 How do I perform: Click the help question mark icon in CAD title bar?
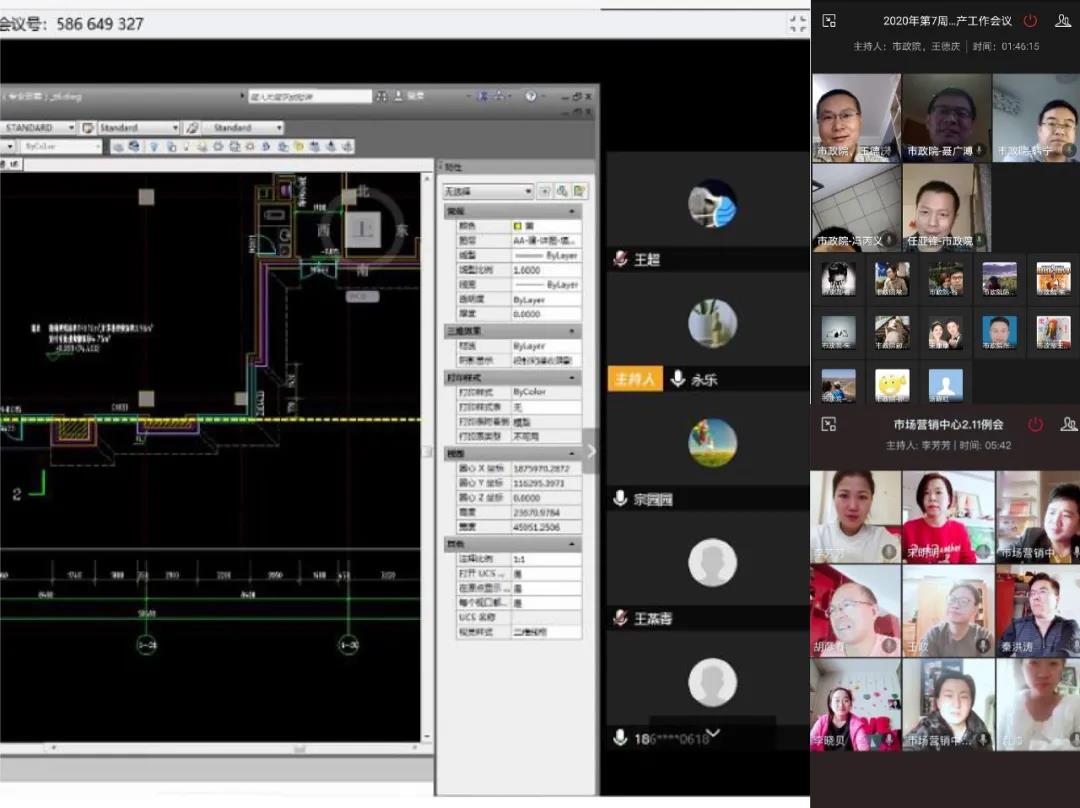pyautogui.click(x=531, y=96)
